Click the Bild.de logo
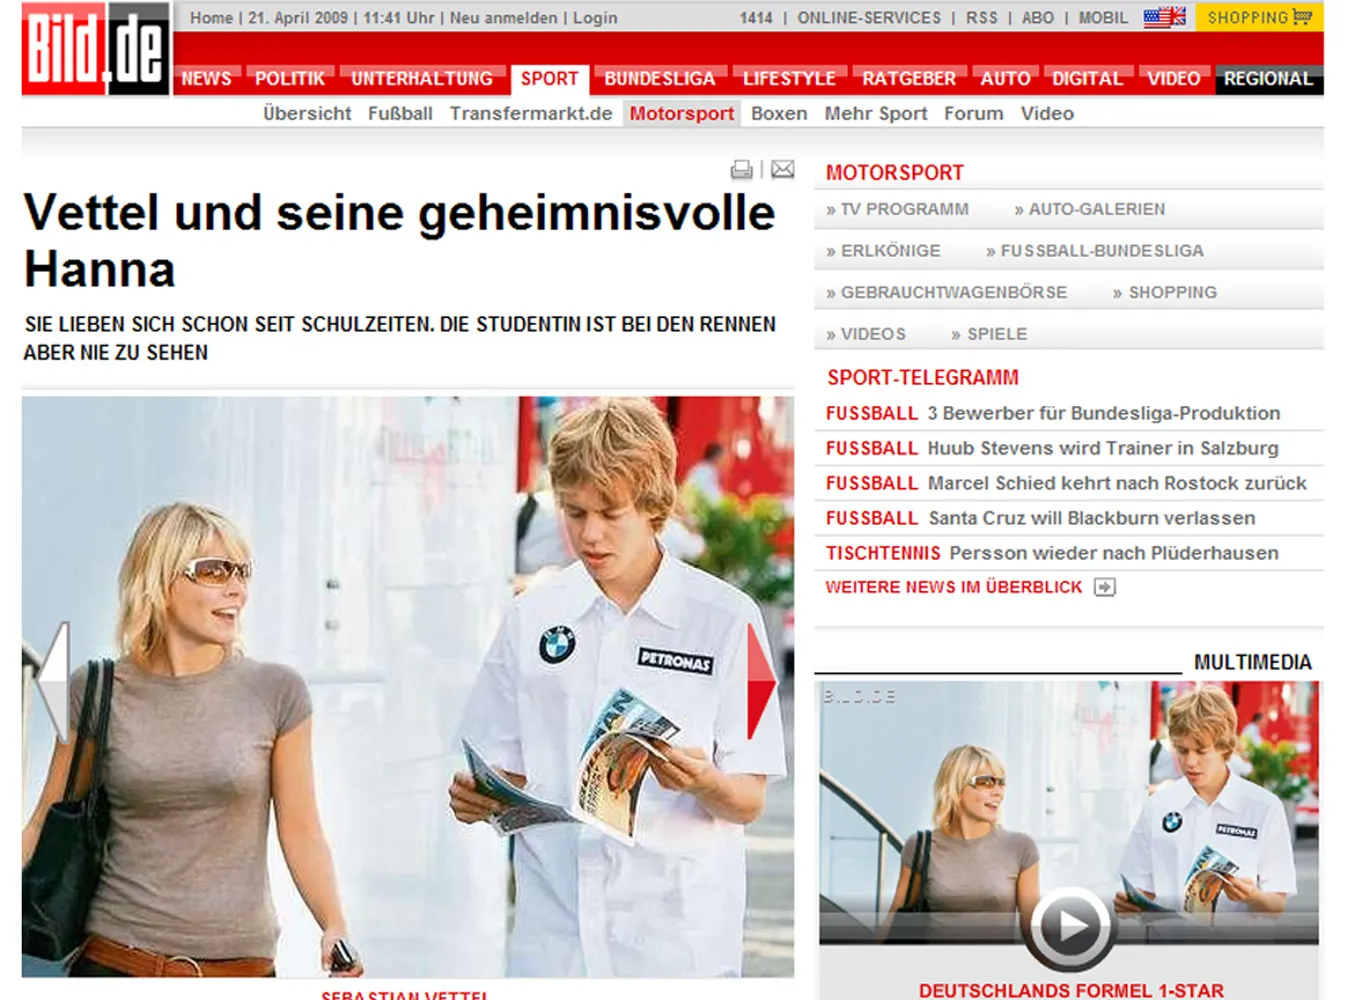This screenshot has width=1350, height=1000. click(96, 50)
